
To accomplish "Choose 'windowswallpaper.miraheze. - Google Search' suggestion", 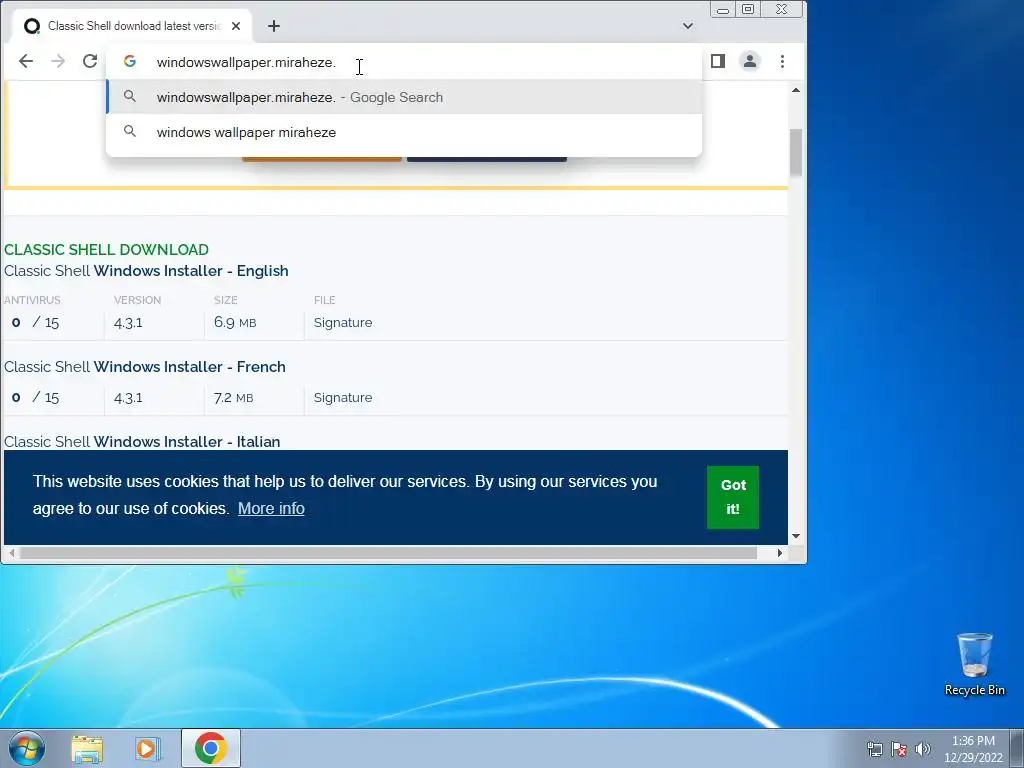I will coord(404,97).
